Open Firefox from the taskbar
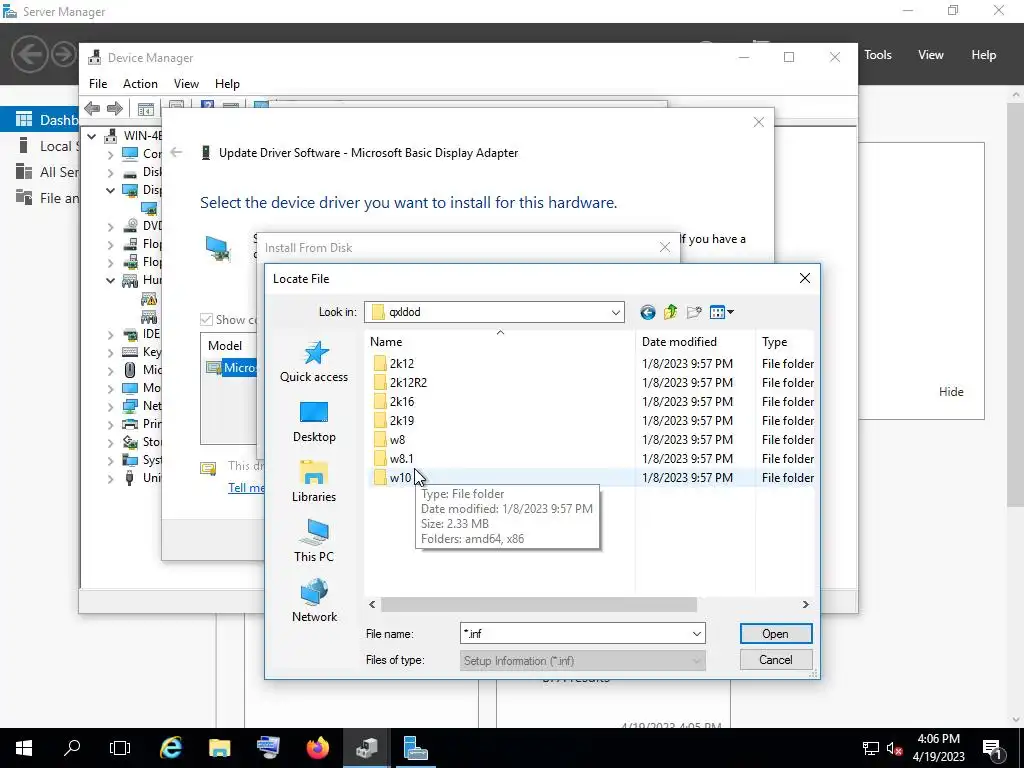 pyautogui.click(x=317, y=748)
